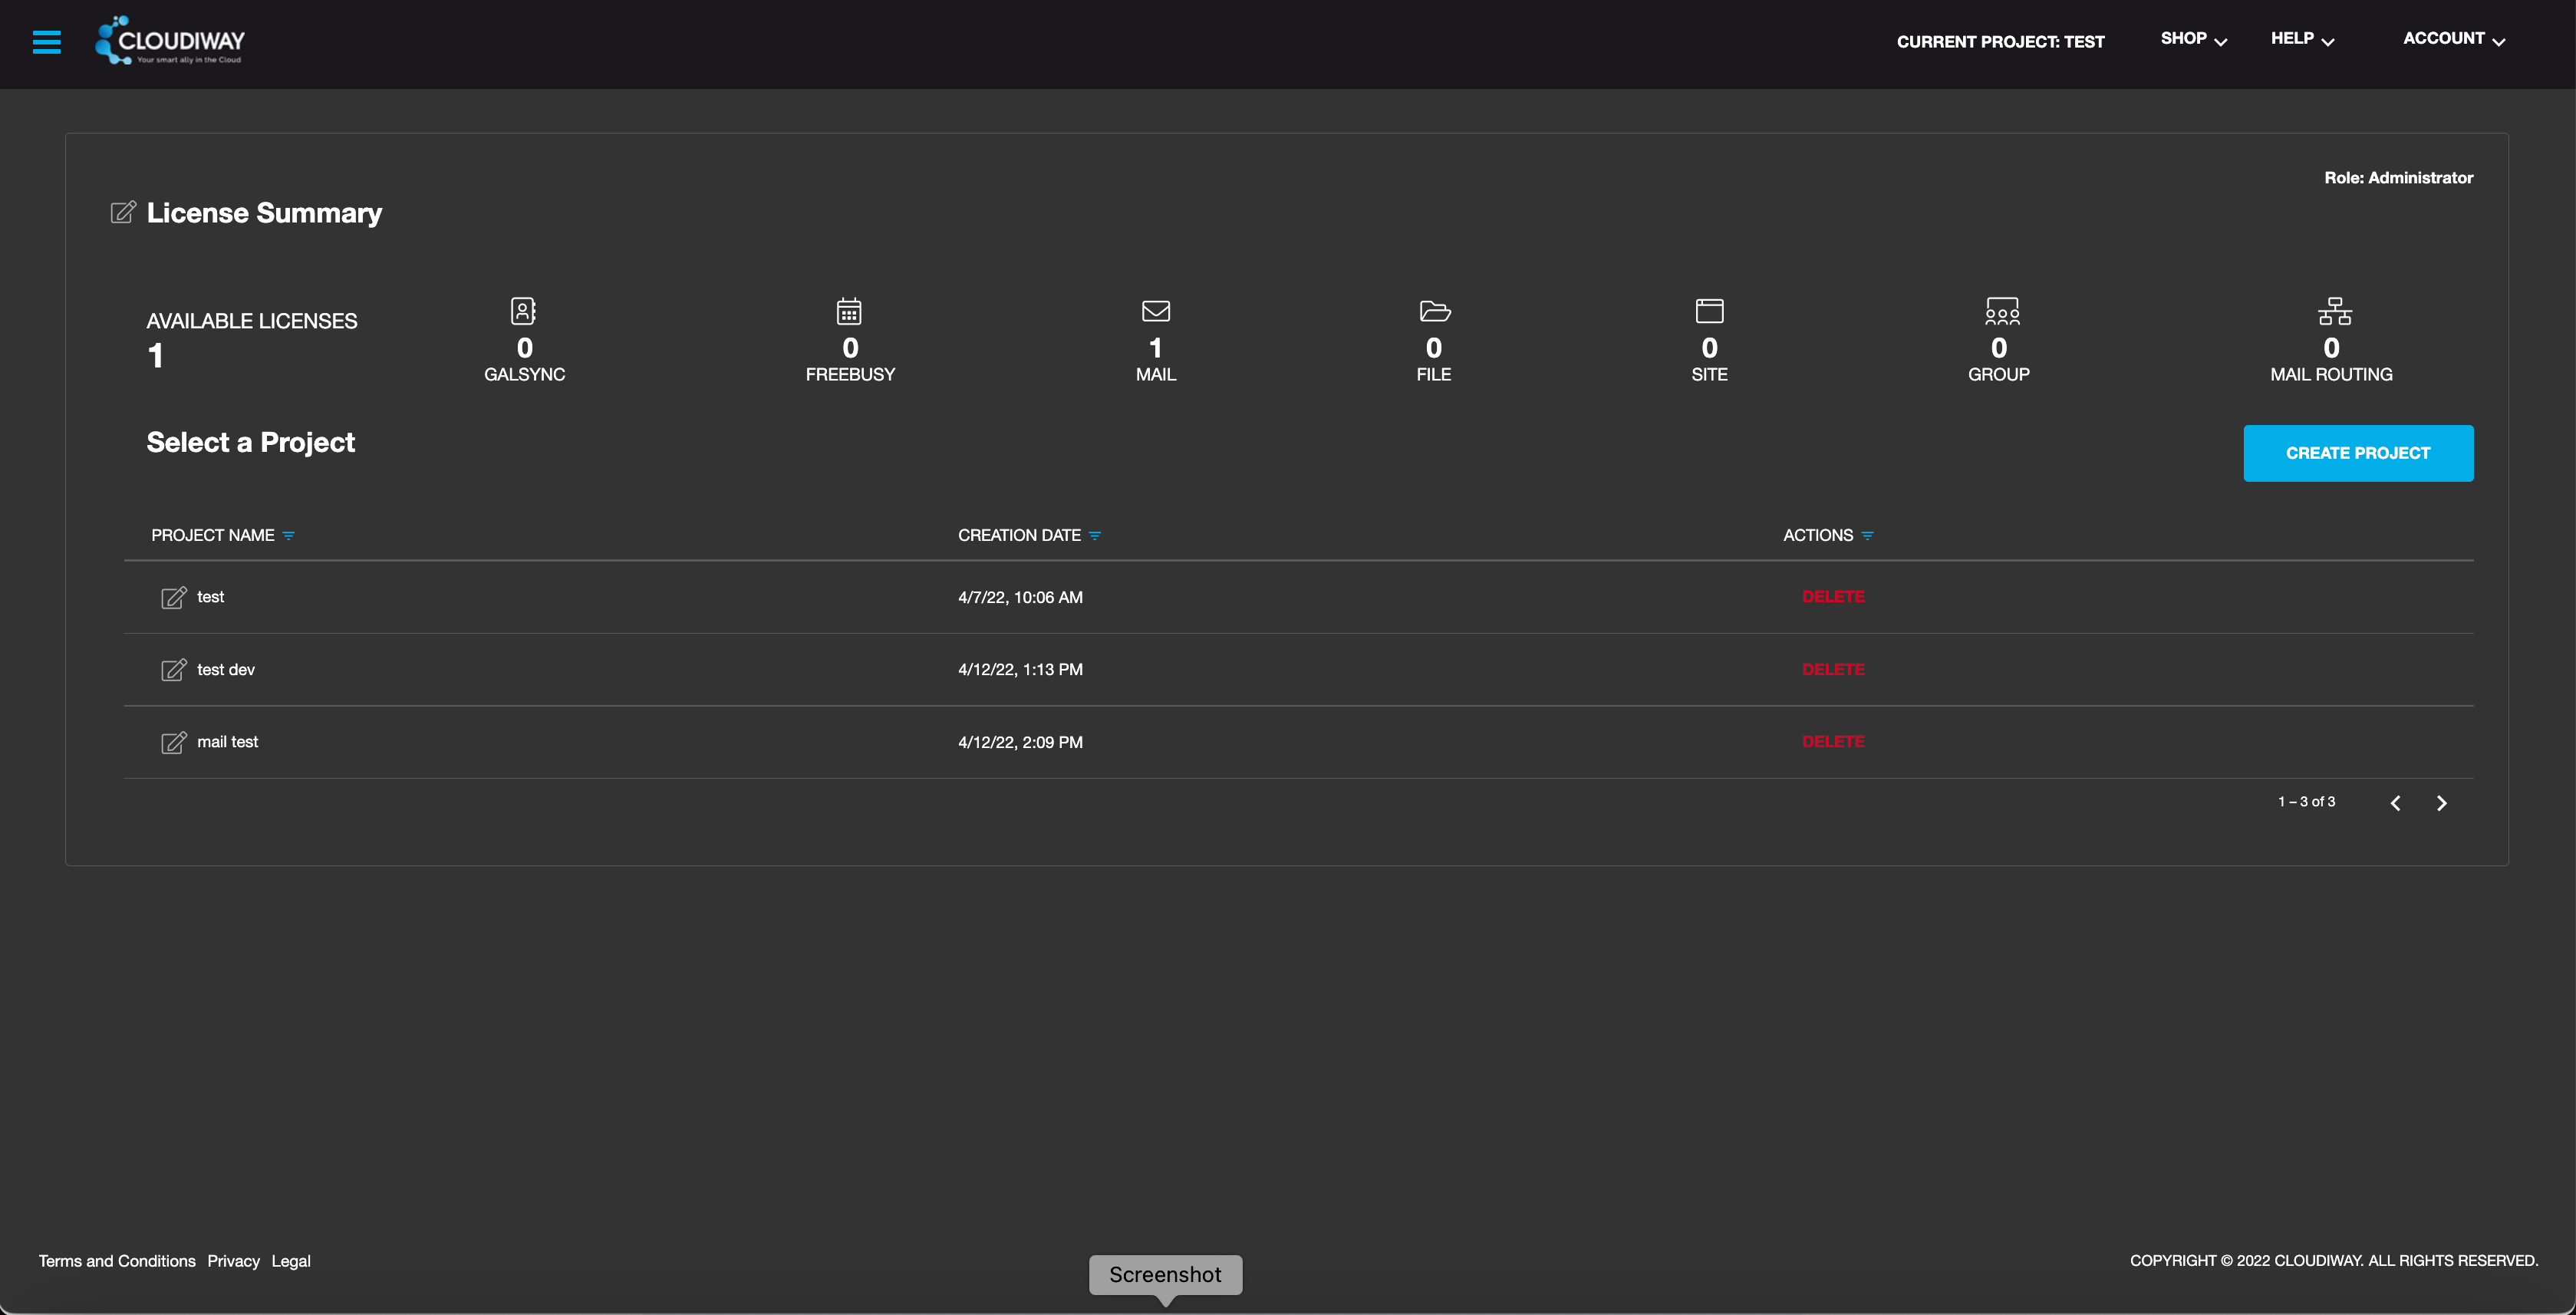Open the hamburger menu icon
Image resolution: width=2576 pixels, height=1315 pixels.
pos(46,41)
